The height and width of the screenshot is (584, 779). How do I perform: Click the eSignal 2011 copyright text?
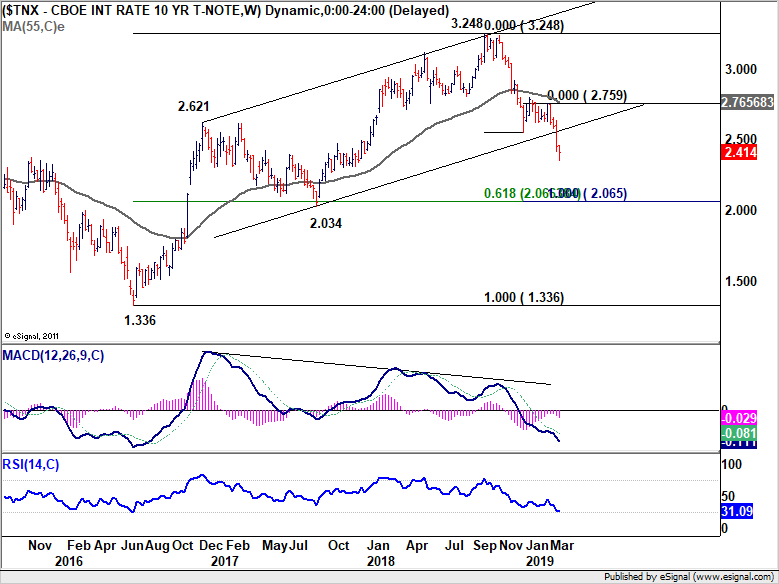click(x=31, y=336)
